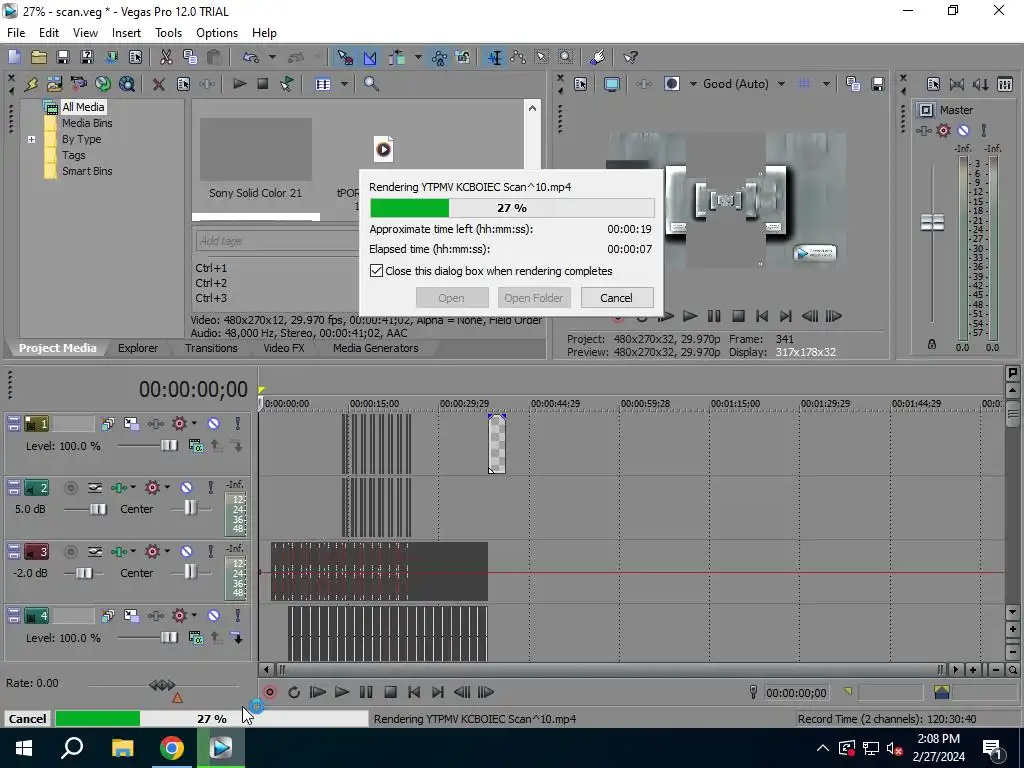Image resolution: width=1024 pixels, height=768 pixels.
Task: Open the preview Overlays grid dropdown arrow
Action: 826,84
